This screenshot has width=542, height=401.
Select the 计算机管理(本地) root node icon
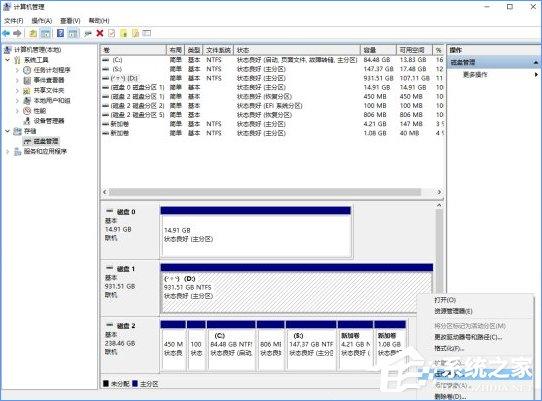[x=7, y=50]
